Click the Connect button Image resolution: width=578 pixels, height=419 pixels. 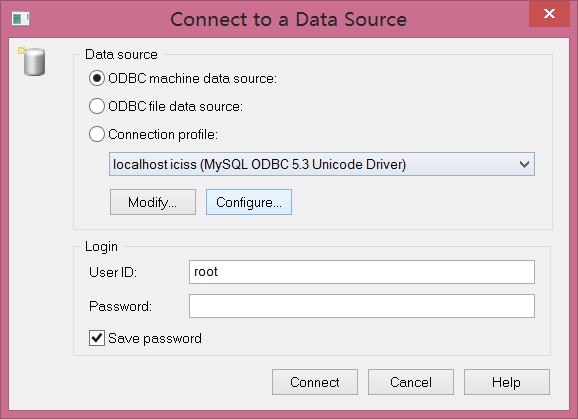click(315, 382)
